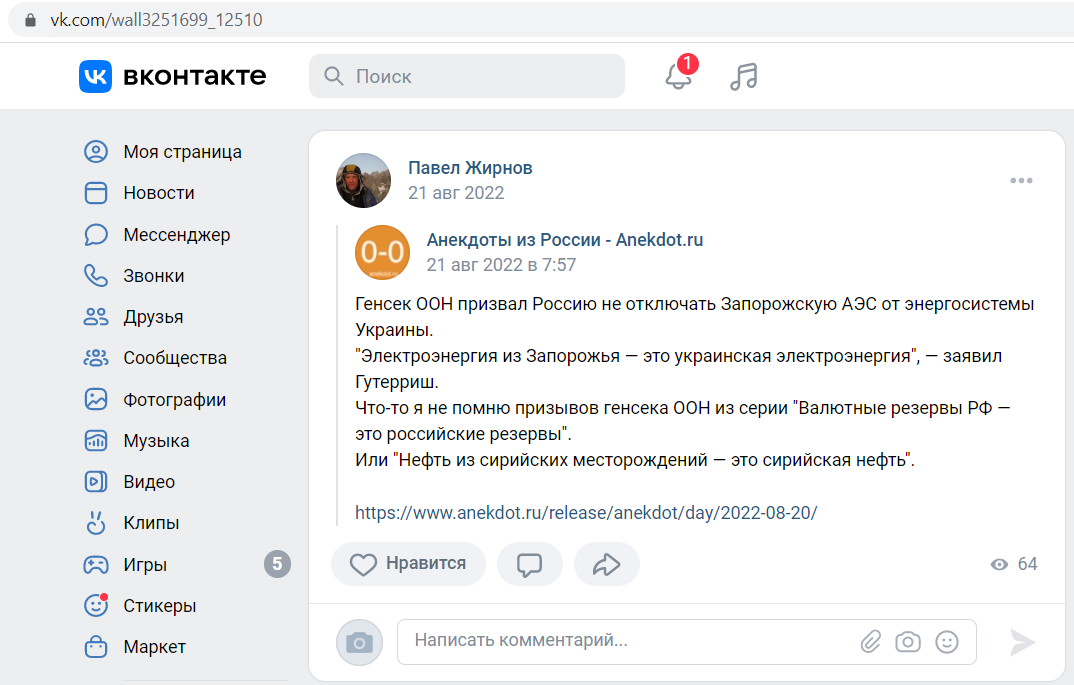Screen dimensions: 1074x685
Task: Click the Видео play icon
Action: tap(96, 482)
